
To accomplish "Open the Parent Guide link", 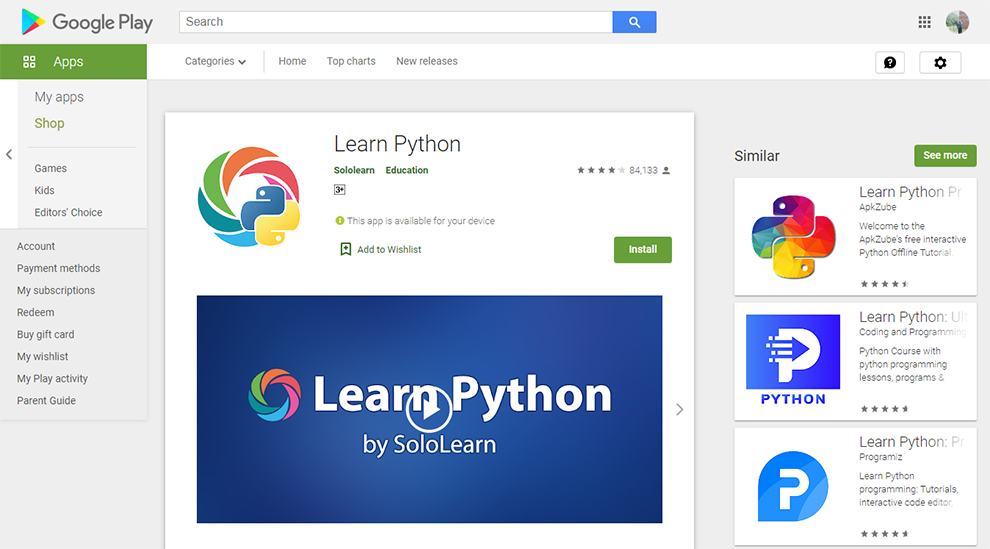I will point(46,401).
